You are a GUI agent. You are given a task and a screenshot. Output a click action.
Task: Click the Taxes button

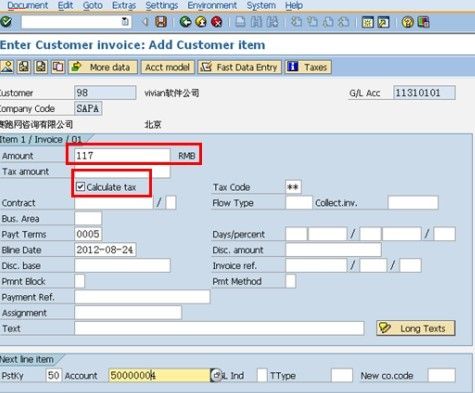308,67
